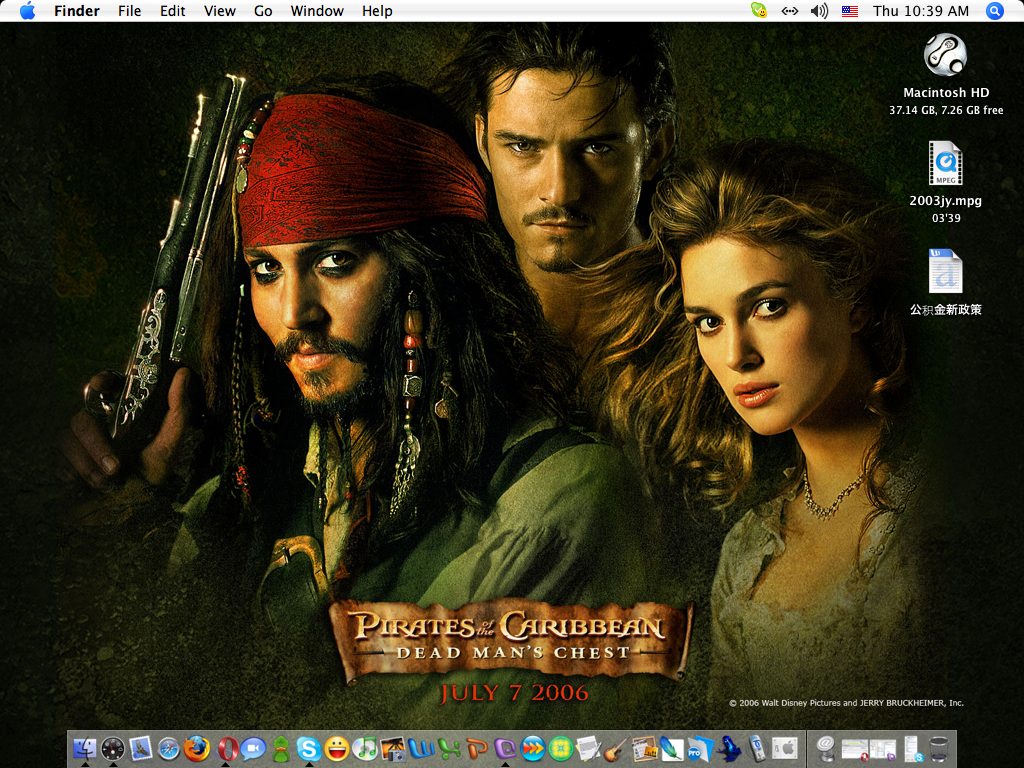The height and width of the screenshot is (768, 1024).
Task: Launch Adium green duck icon
Action: click(x=281, y=749)
